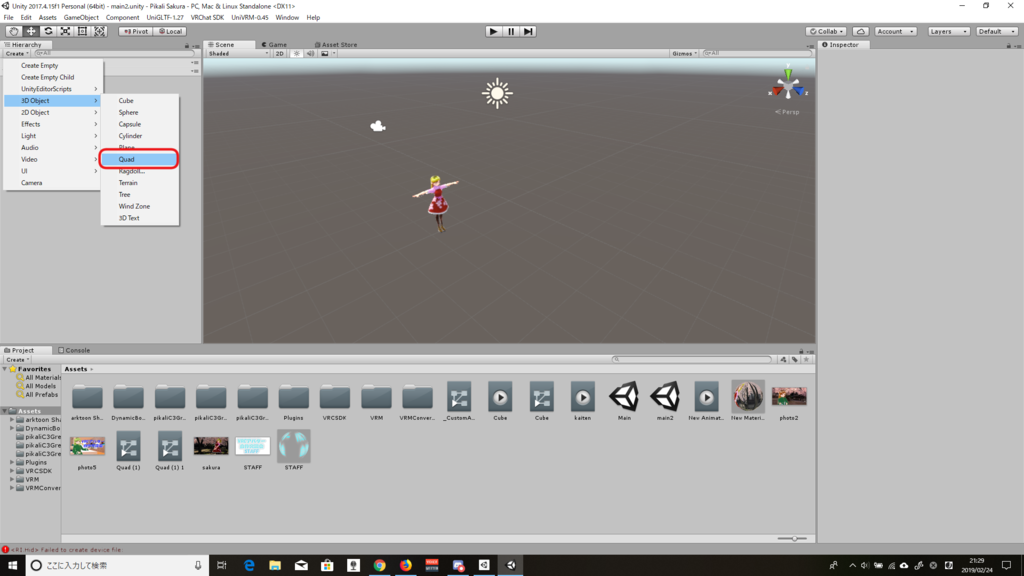Click the Step frame button
The image size is (1024, 576).
[x=528, y=31]
